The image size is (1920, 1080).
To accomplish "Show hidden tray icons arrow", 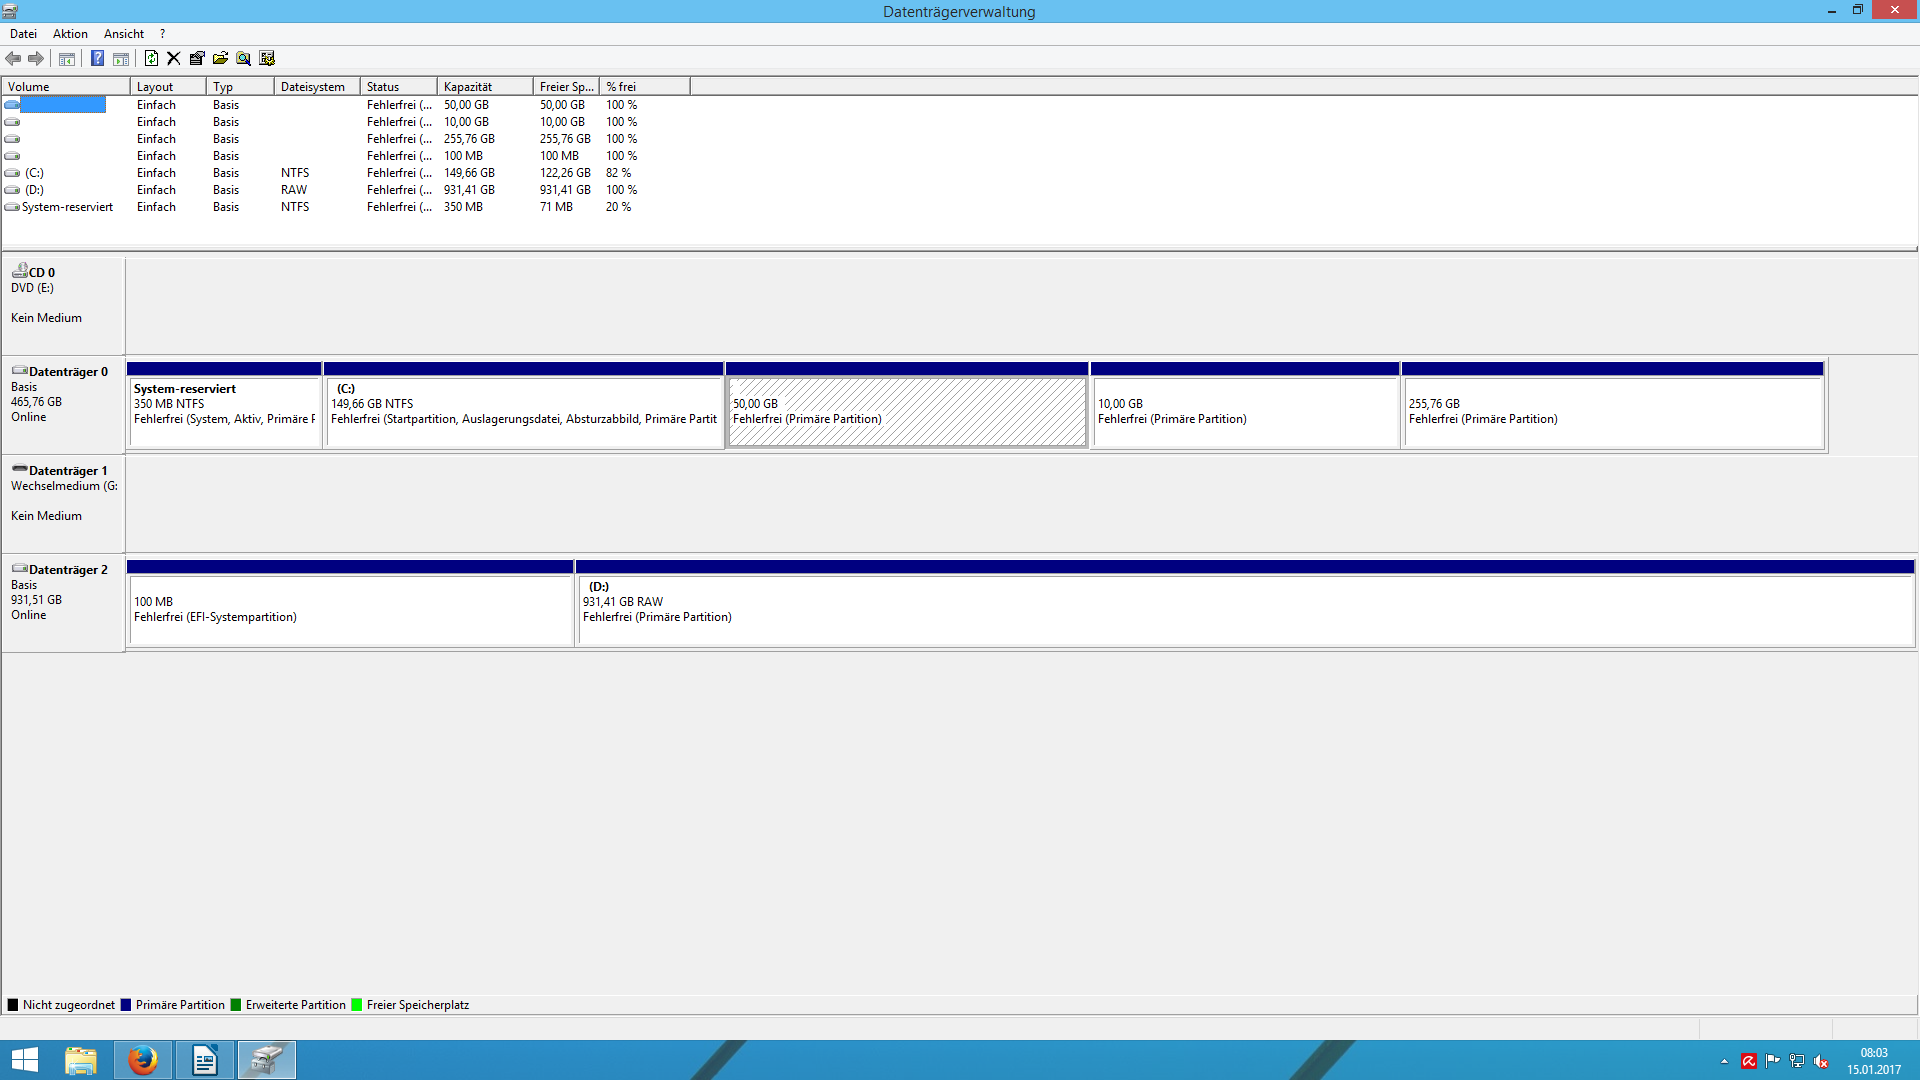I will pyautogui.click(x=1725, y=1062).
